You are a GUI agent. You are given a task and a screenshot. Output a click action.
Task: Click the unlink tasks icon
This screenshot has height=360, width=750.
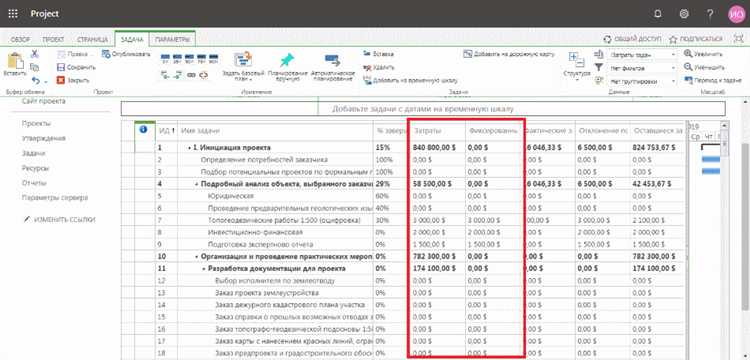pos(203,75)
